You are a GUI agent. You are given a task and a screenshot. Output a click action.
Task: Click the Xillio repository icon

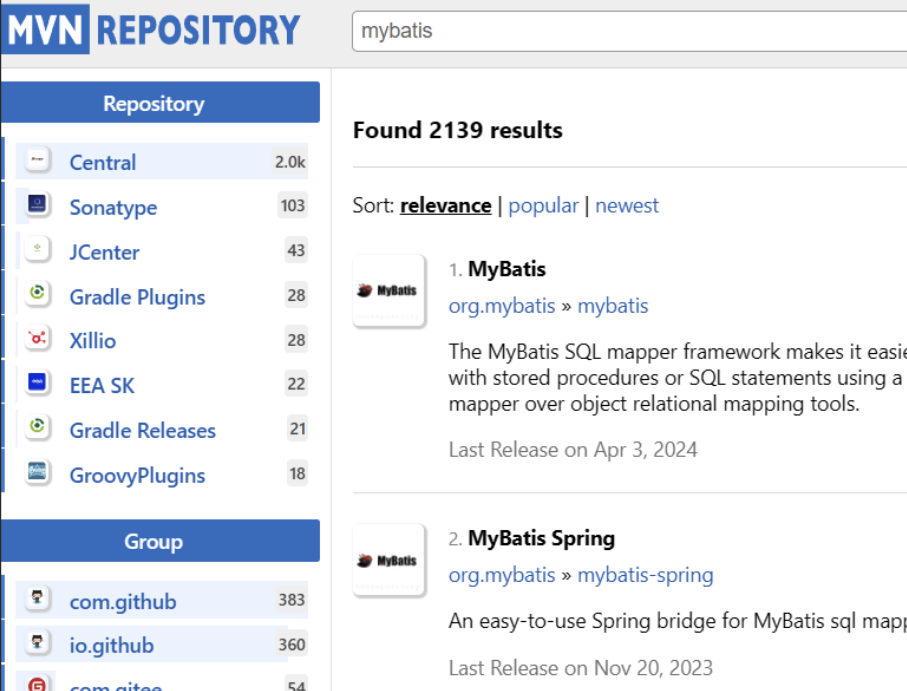[x=38, y=338]
